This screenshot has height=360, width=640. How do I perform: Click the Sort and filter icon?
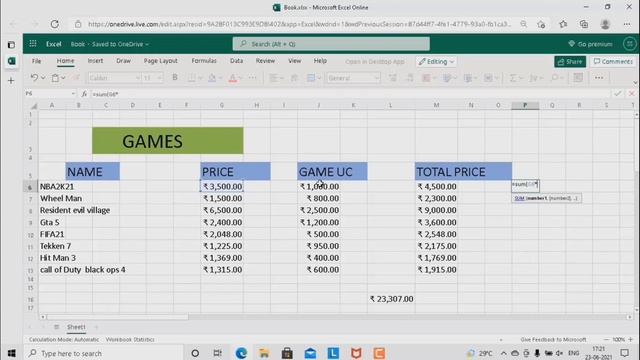[533, 78]
